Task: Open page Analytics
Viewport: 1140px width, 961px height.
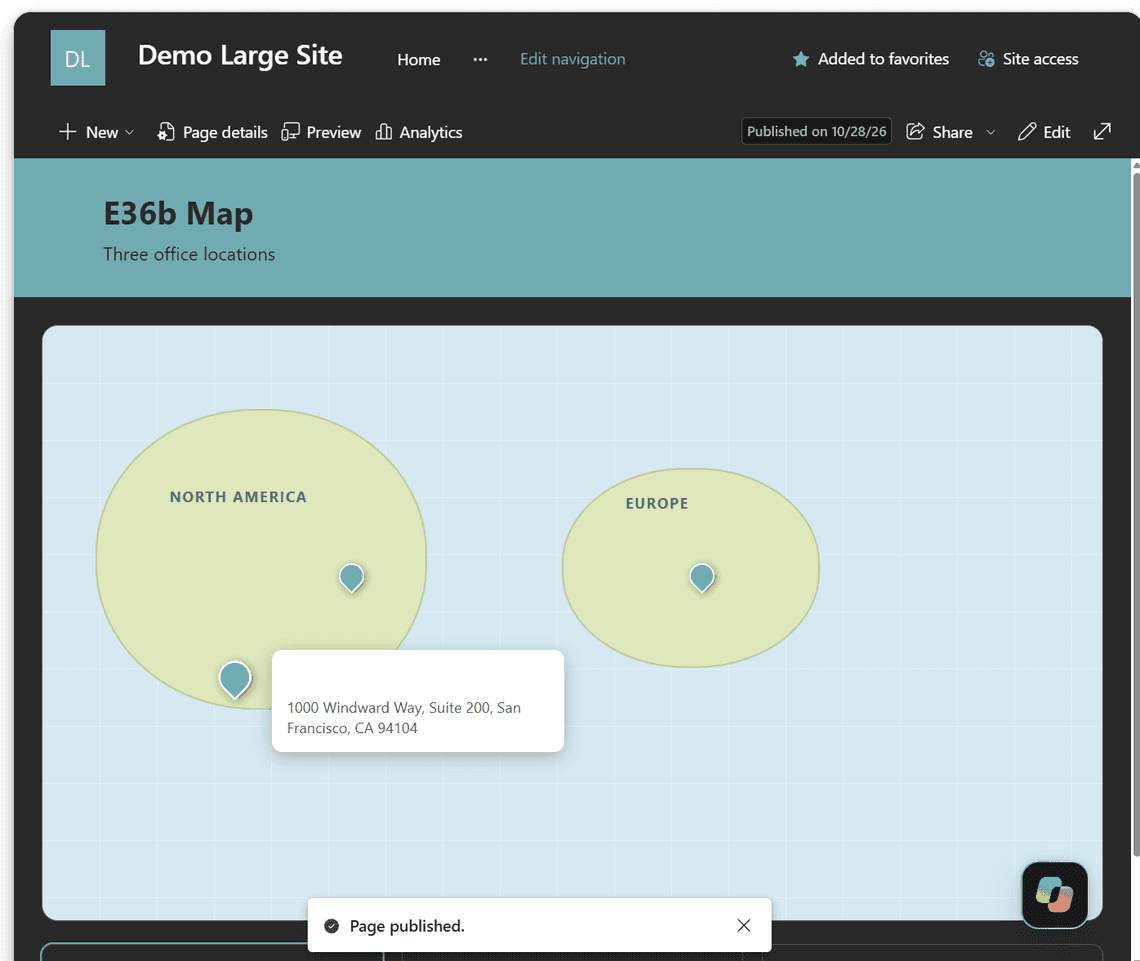Action: [x=419, y=132]
